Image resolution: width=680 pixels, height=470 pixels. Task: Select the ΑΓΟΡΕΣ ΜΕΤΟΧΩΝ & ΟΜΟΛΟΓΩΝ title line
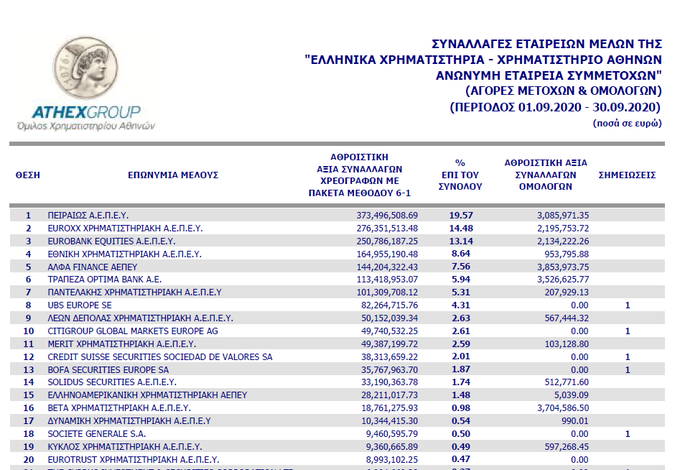[563, 91]
